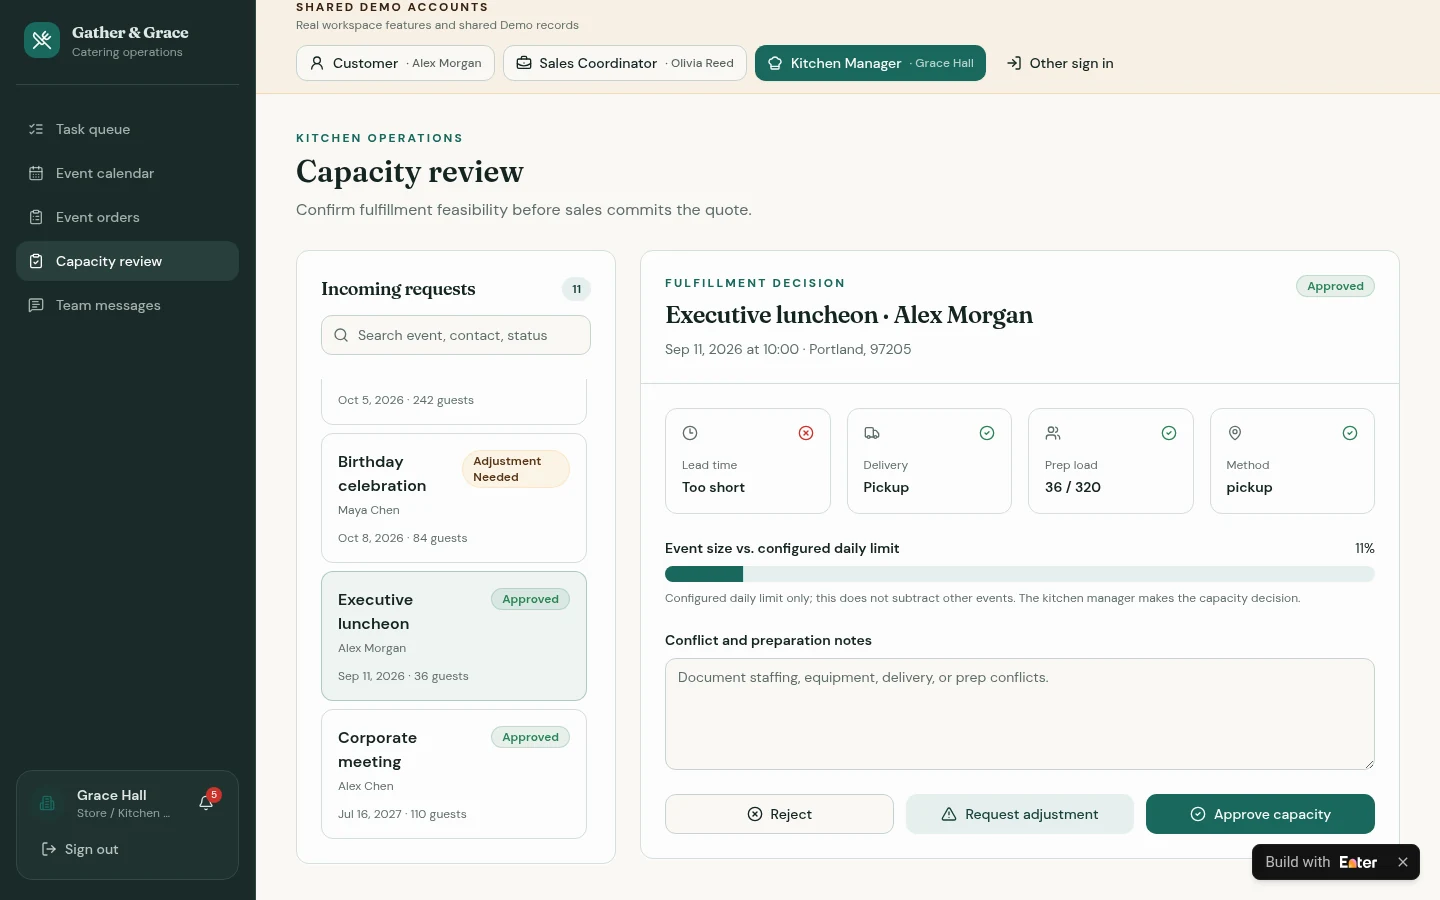Click the Gather & Grace logo icon
The width and height of the screenshot is (1440, 900).
coord(42,41)
